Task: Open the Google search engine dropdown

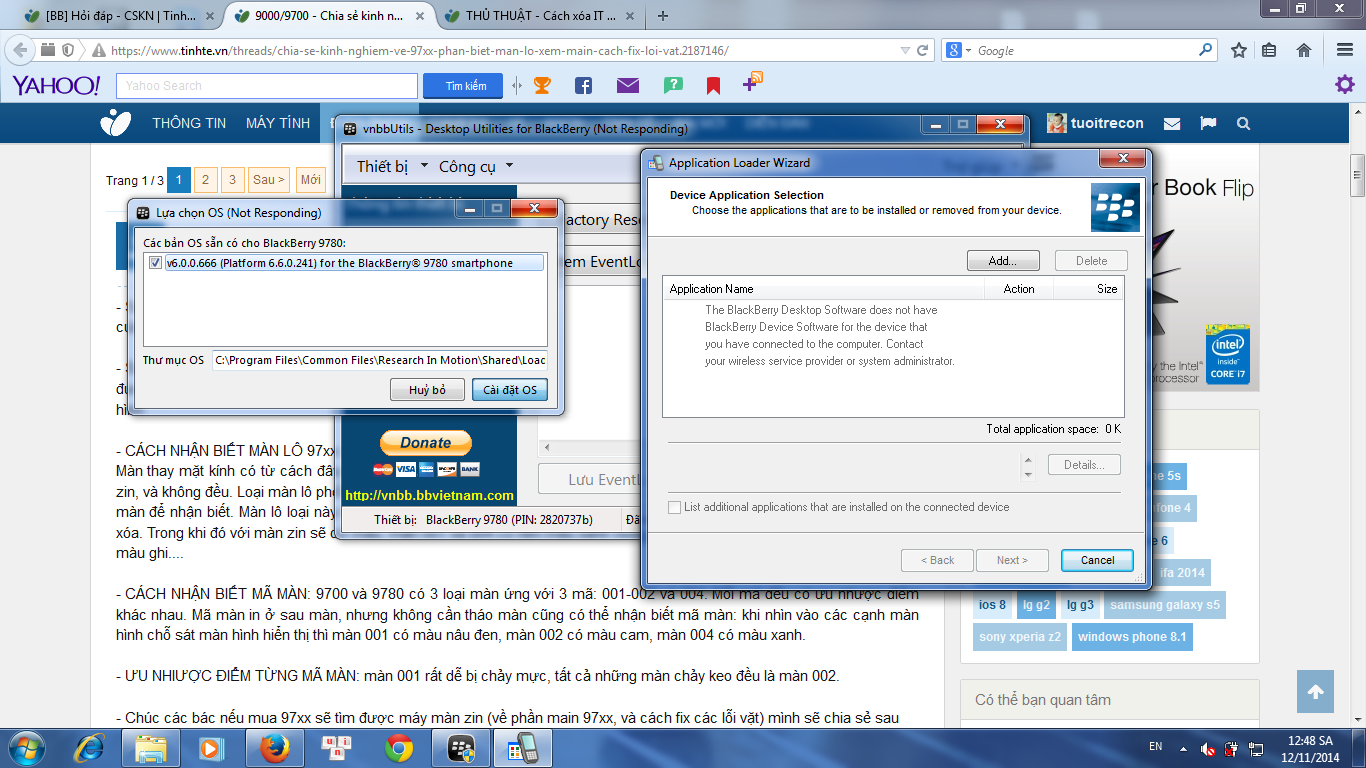Action: tap(959, 50)
